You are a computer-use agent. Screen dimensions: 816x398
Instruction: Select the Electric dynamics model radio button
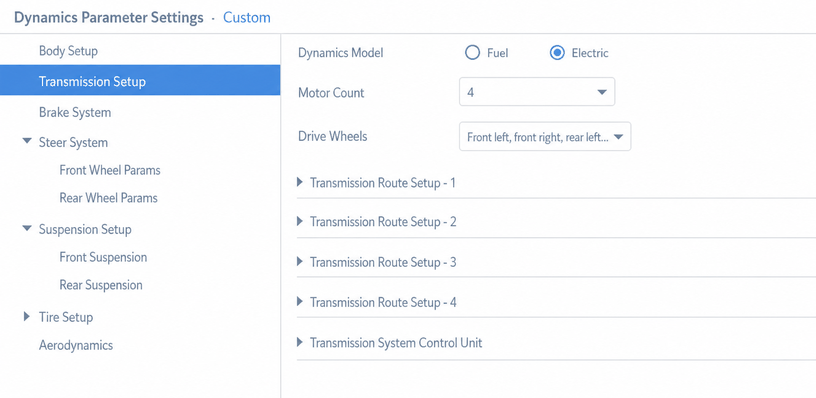[557, 53]
